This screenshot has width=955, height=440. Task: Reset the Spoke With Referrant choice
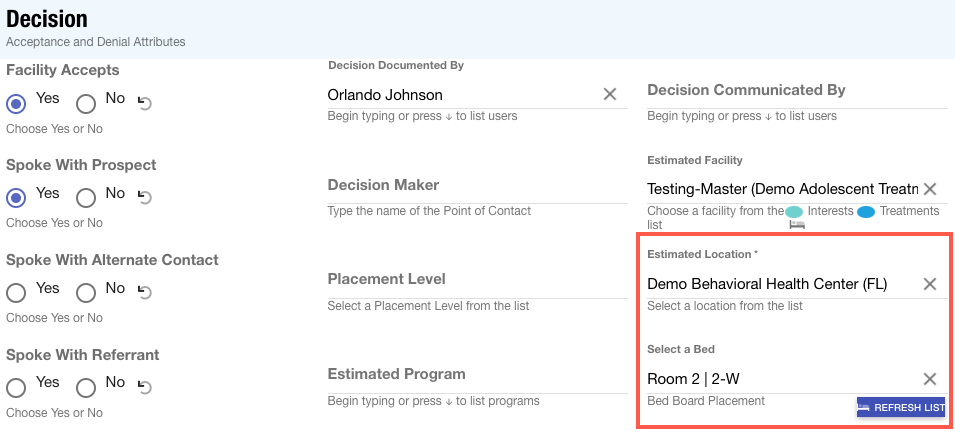pos(144,387)
